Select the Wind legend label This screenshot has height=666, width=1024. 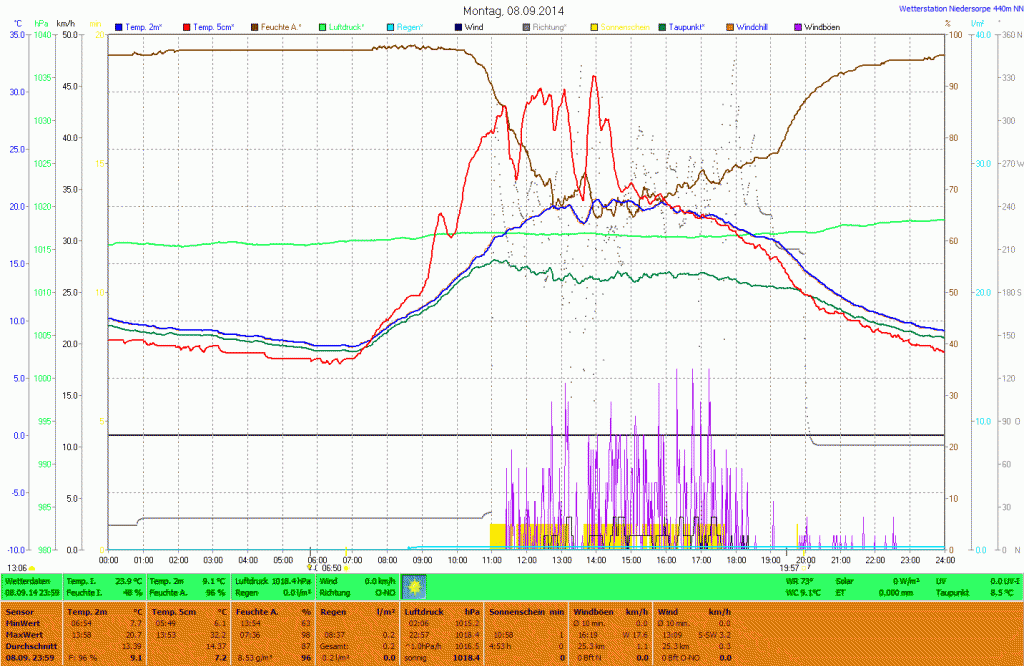tap(475, 26)
